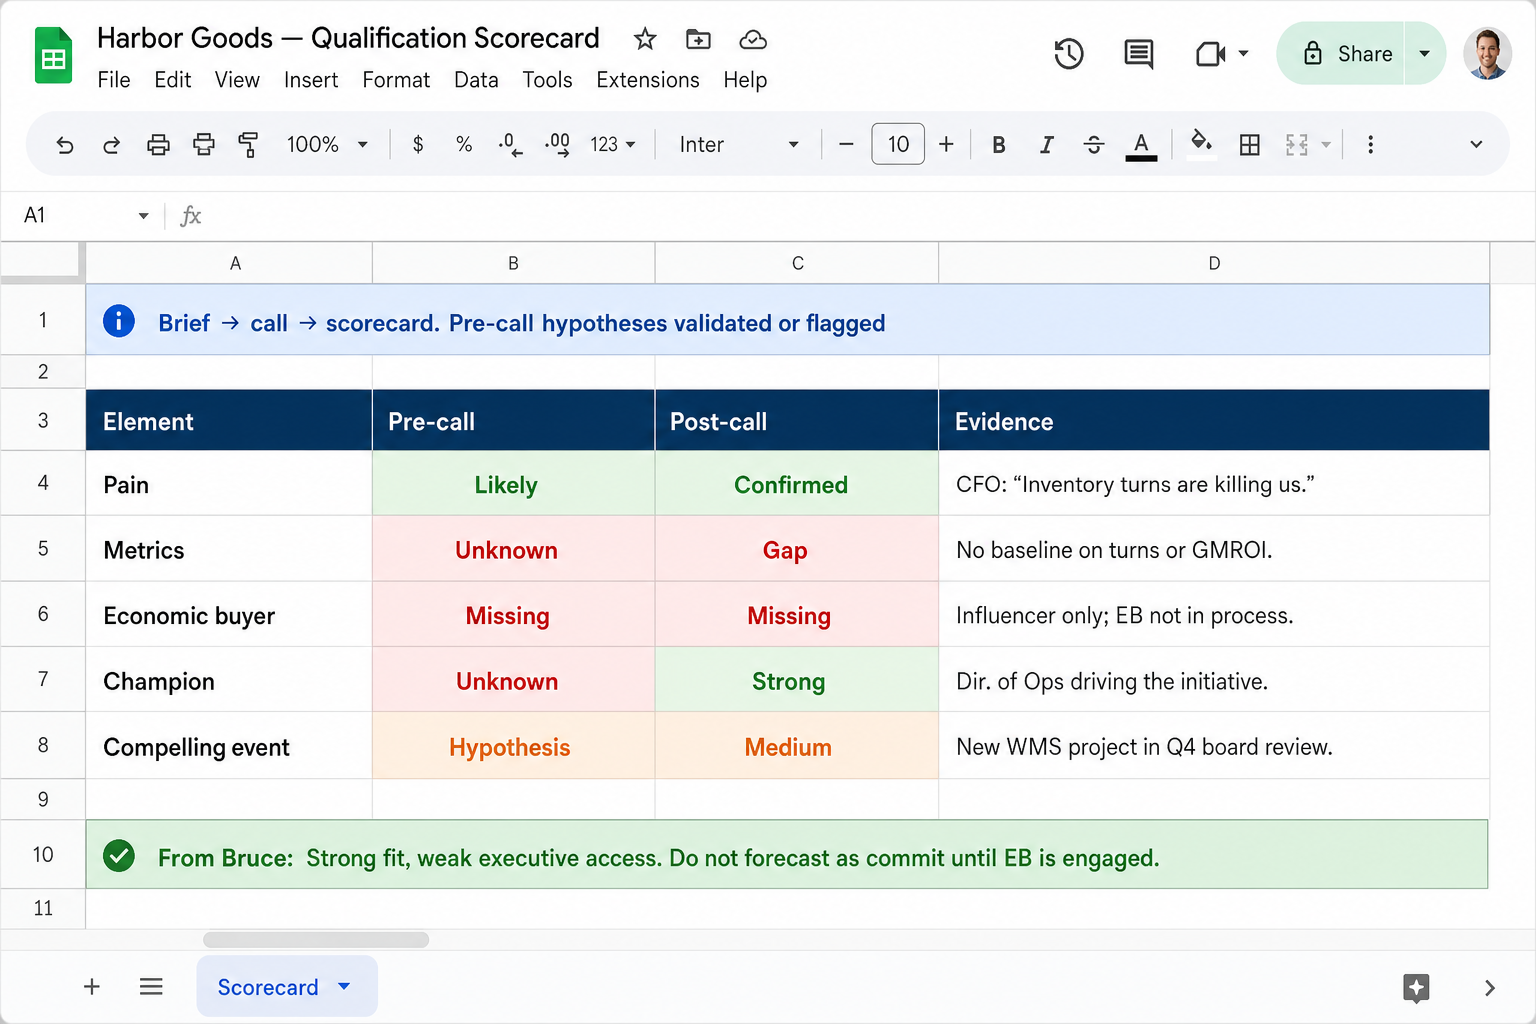Click the font size input field

898,144
